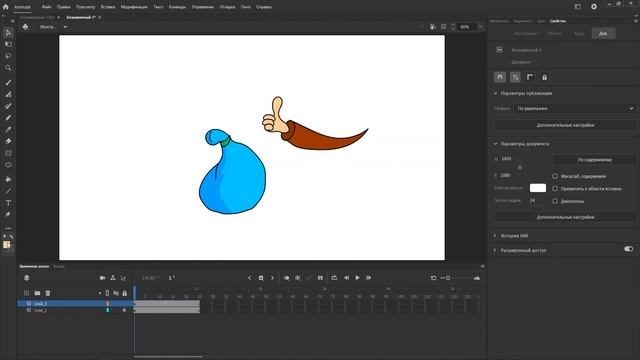The height and width of the screenshot is (360, 640).
Task: Select the Pencil tool in toolbar
Action: [8, 118]
